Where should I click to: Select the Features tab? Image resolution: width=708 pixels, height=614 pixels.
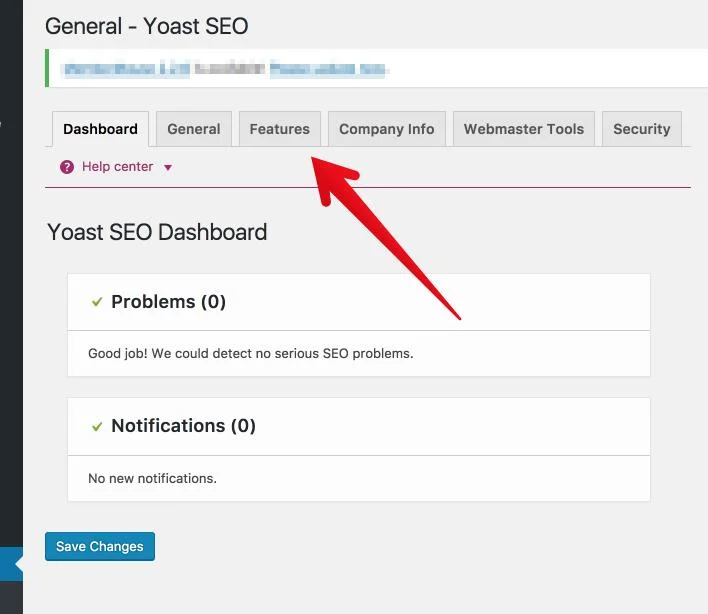tap(279, 129)
